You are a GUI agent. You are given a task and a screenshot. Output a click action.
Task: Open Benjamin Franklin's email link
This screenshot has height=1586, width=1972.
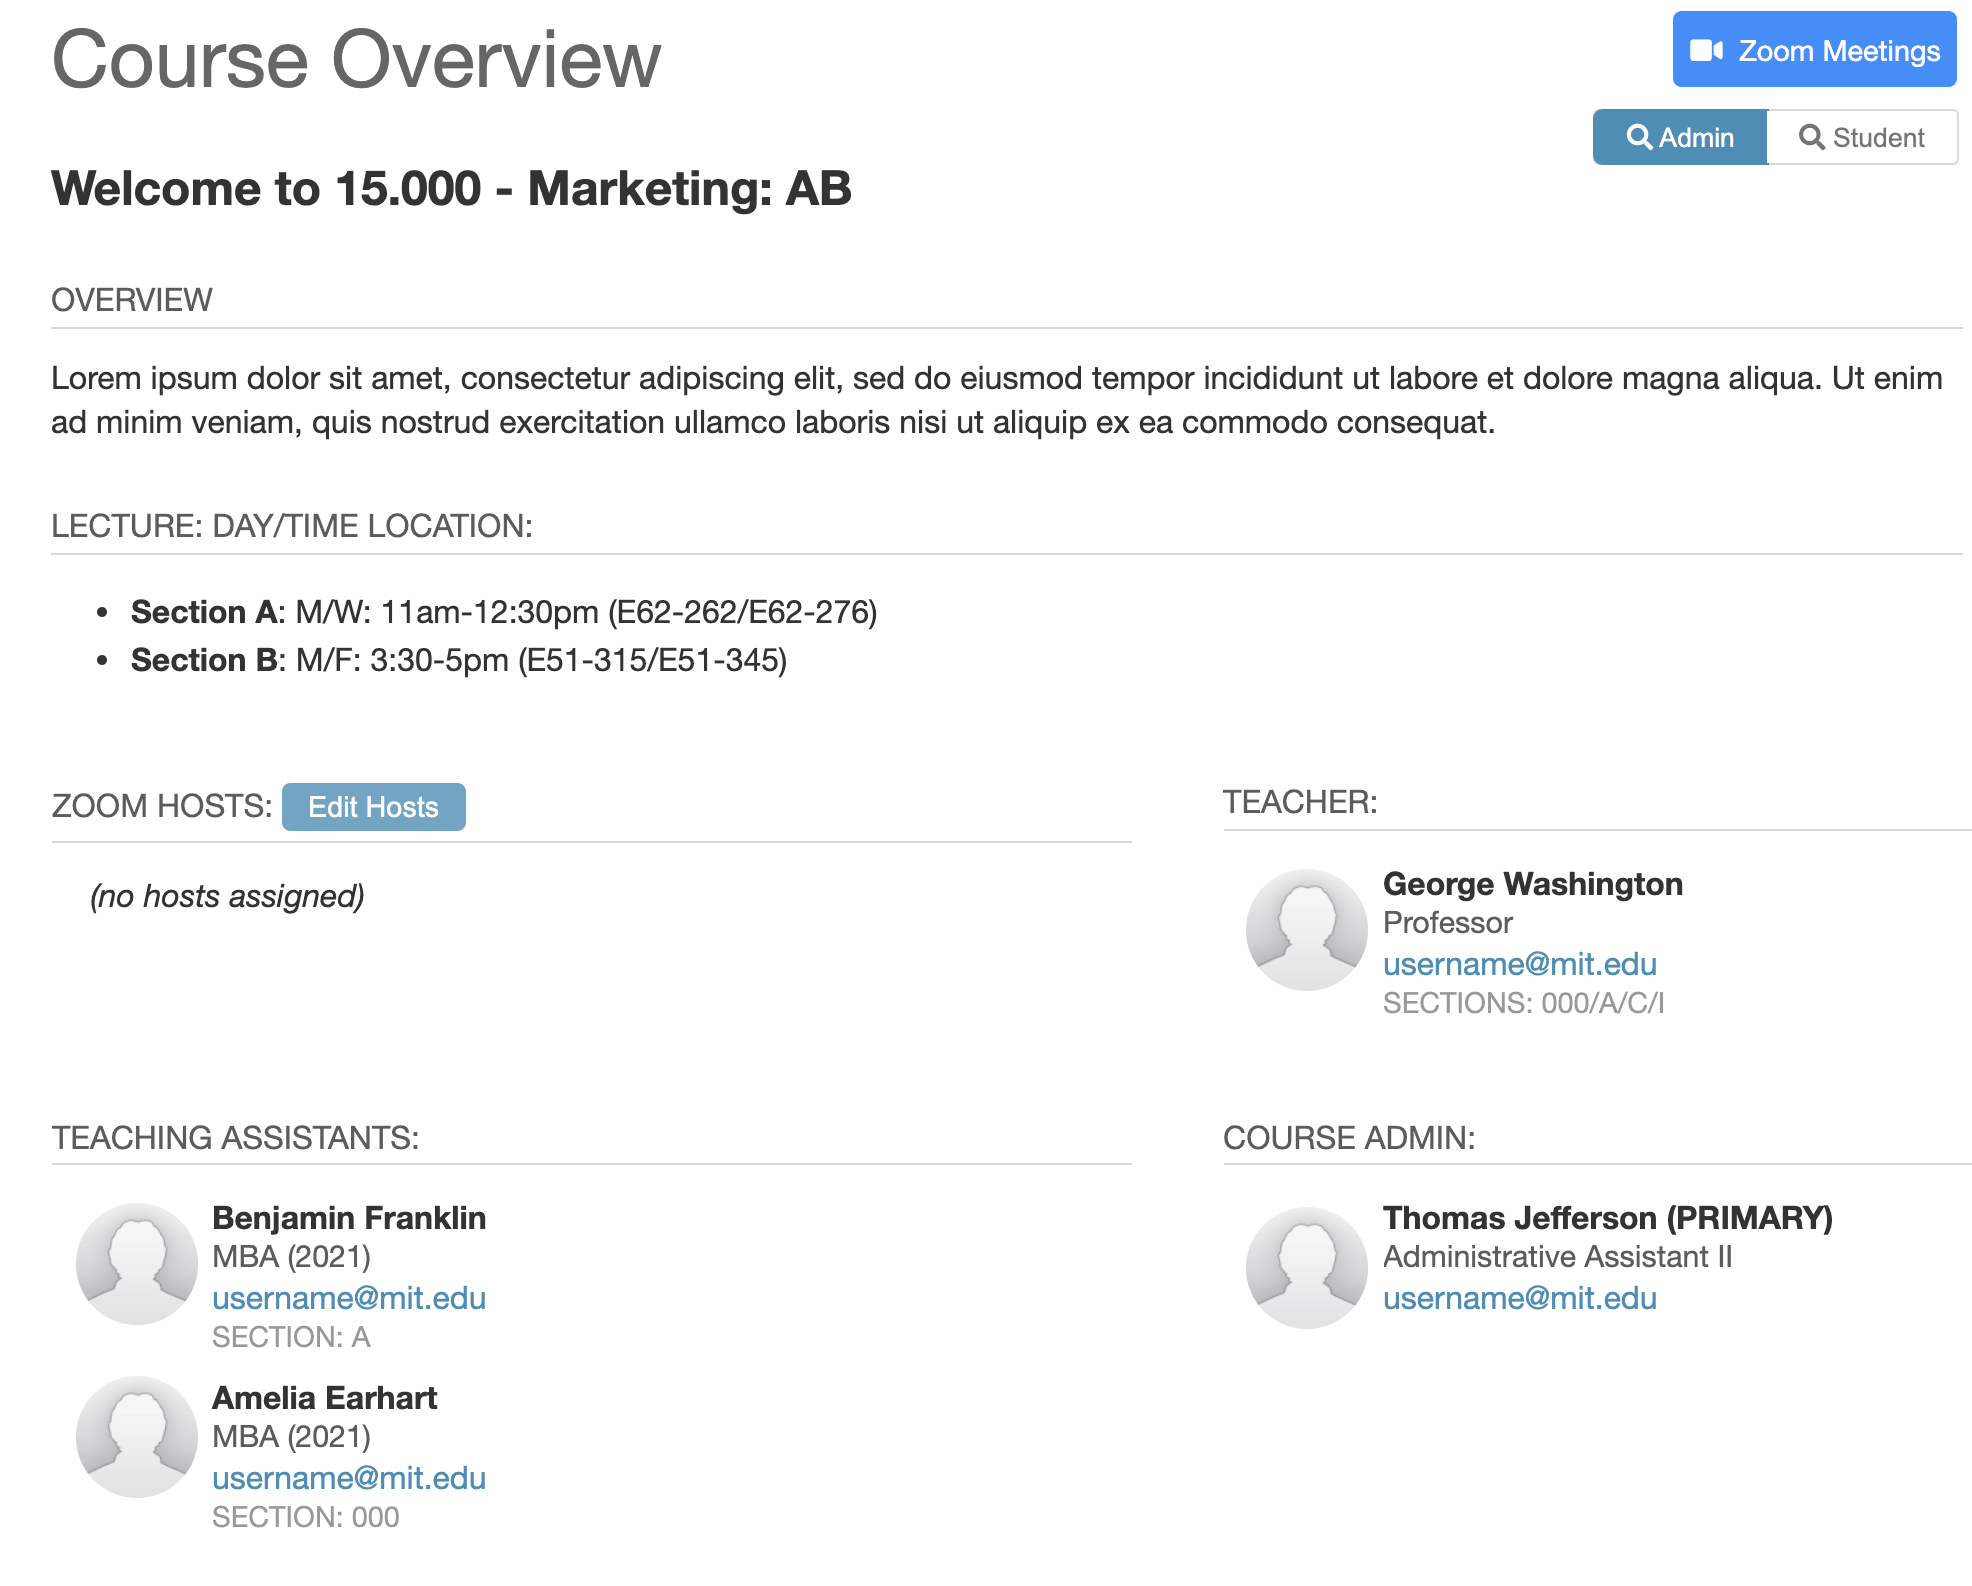(349, 1298)
